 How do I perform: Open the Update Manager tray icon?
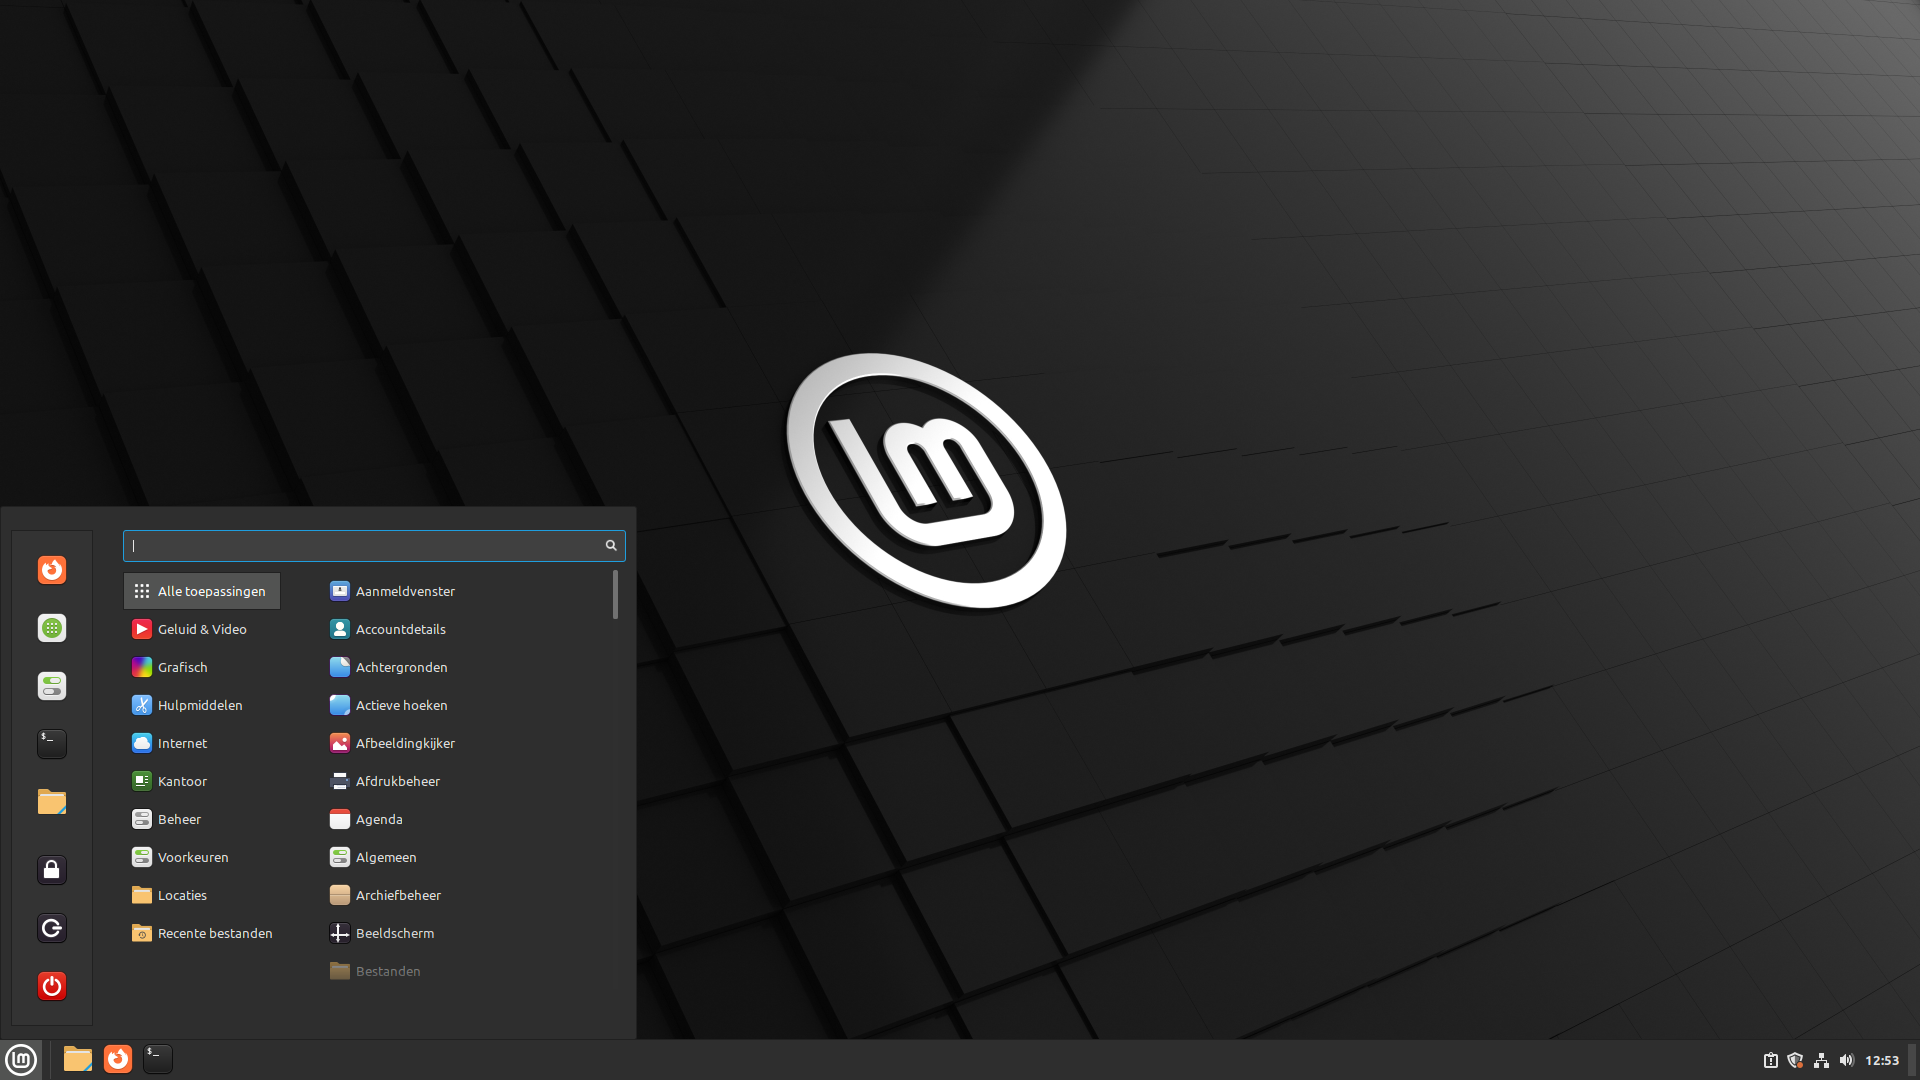click(x=1771, y=1059)
